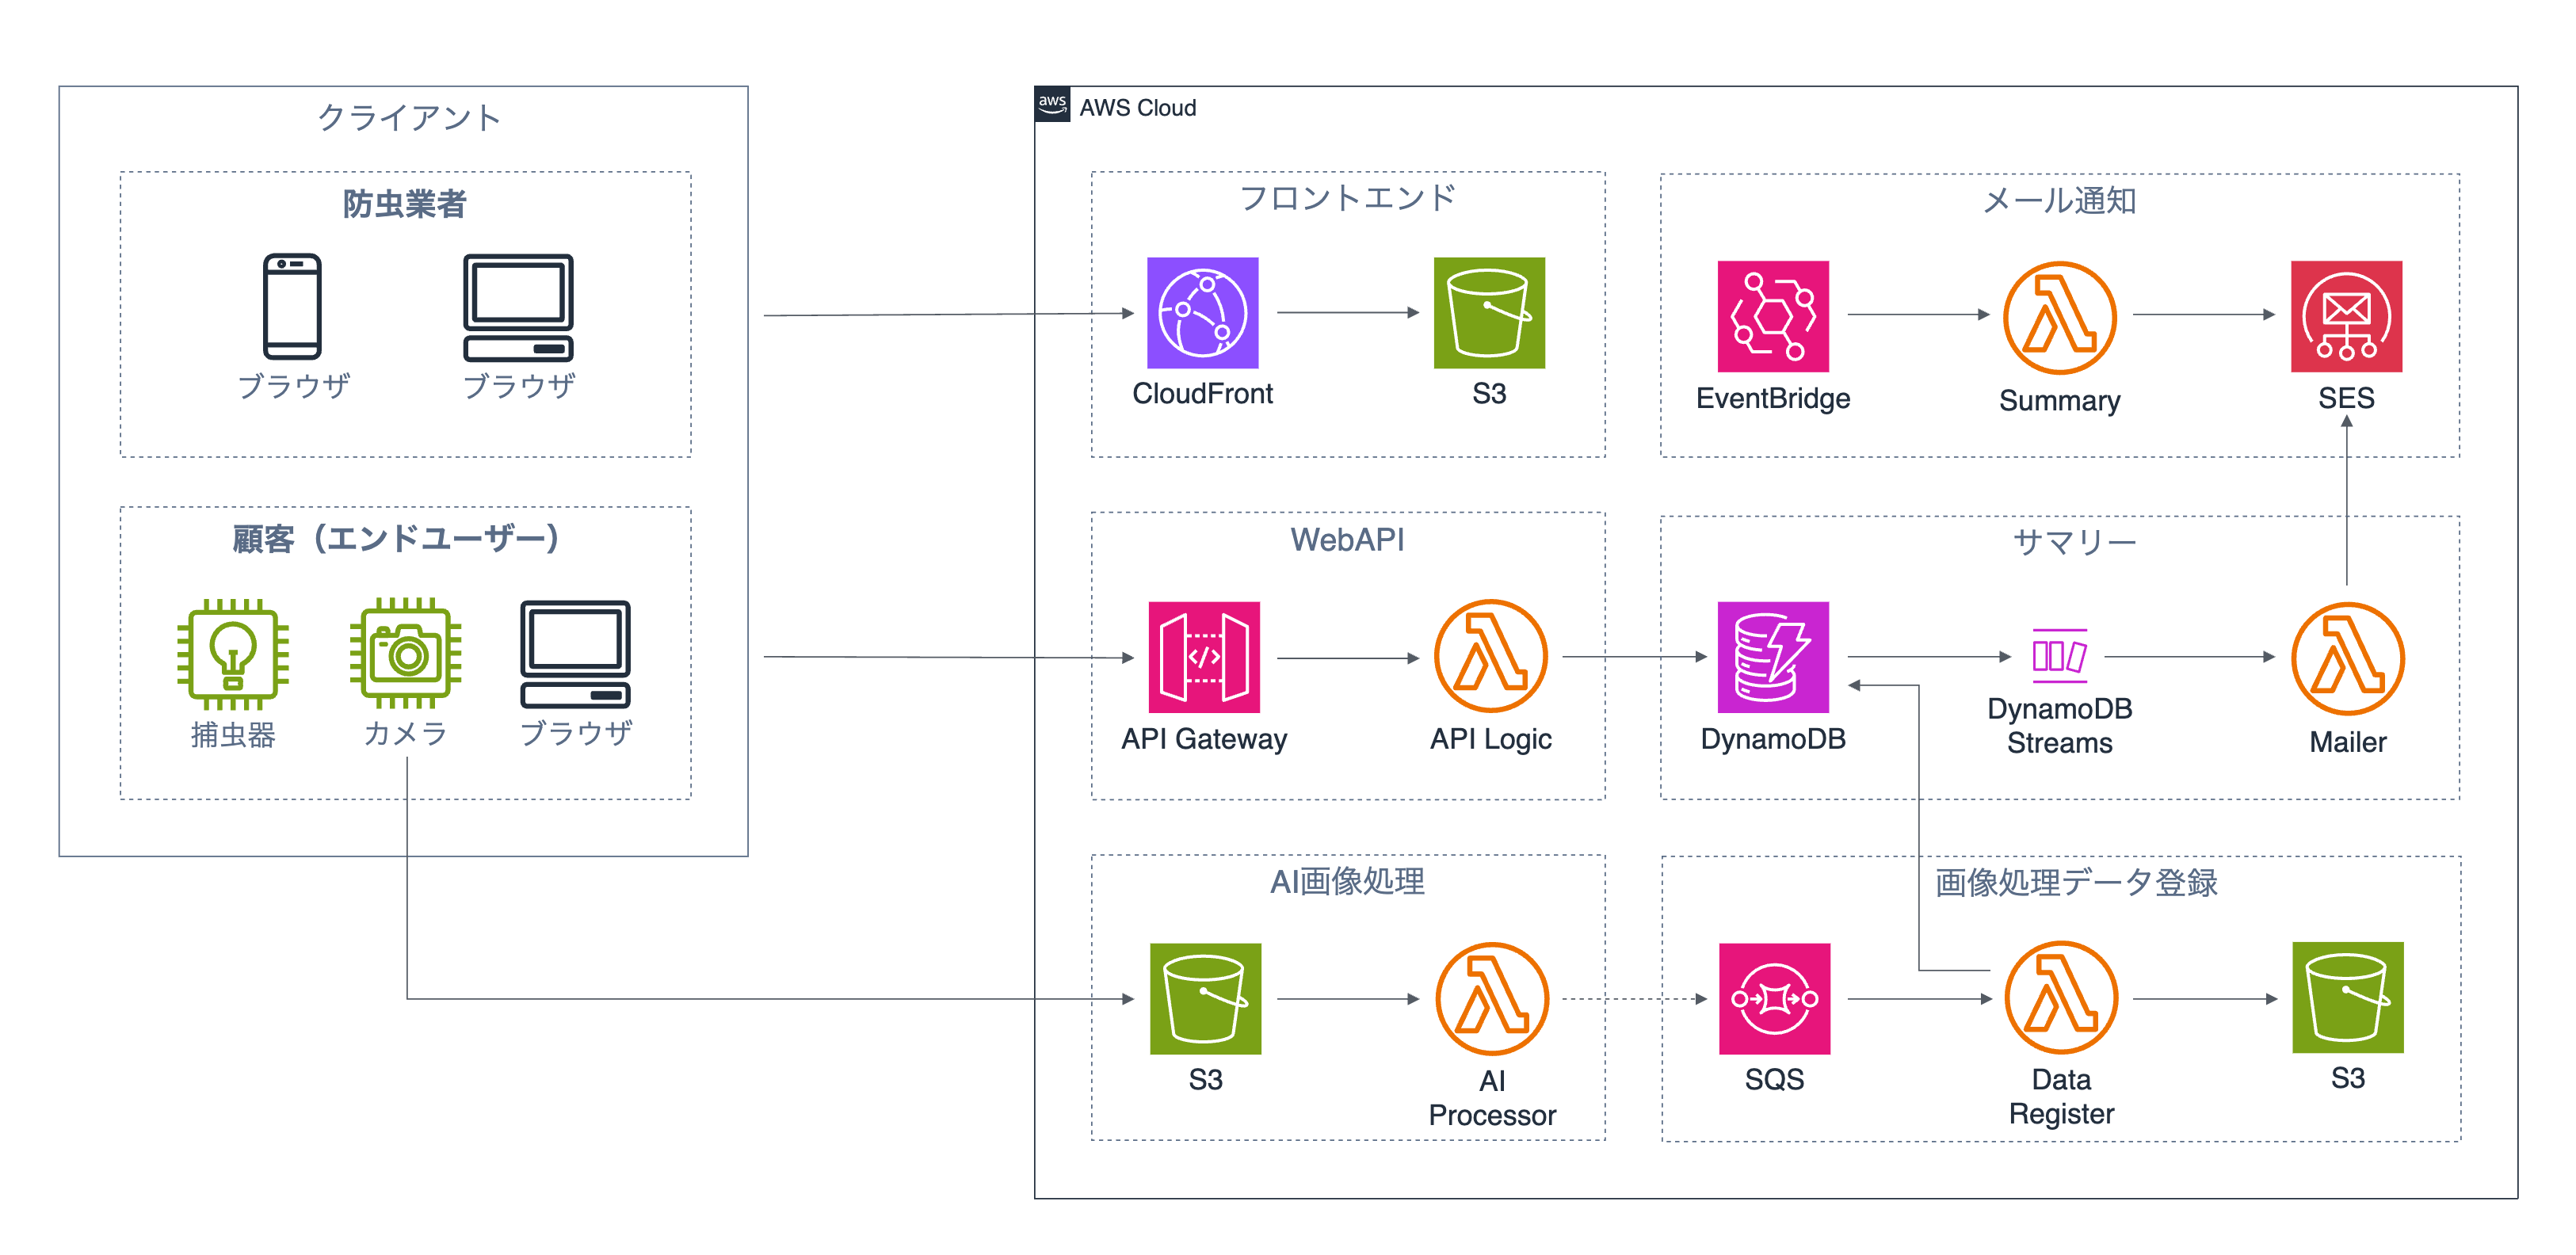Image resolution: width=2576 pixels, height=1255 pixels.
Task: Select the カメラ camera chip icon
Action: point(405,653)
